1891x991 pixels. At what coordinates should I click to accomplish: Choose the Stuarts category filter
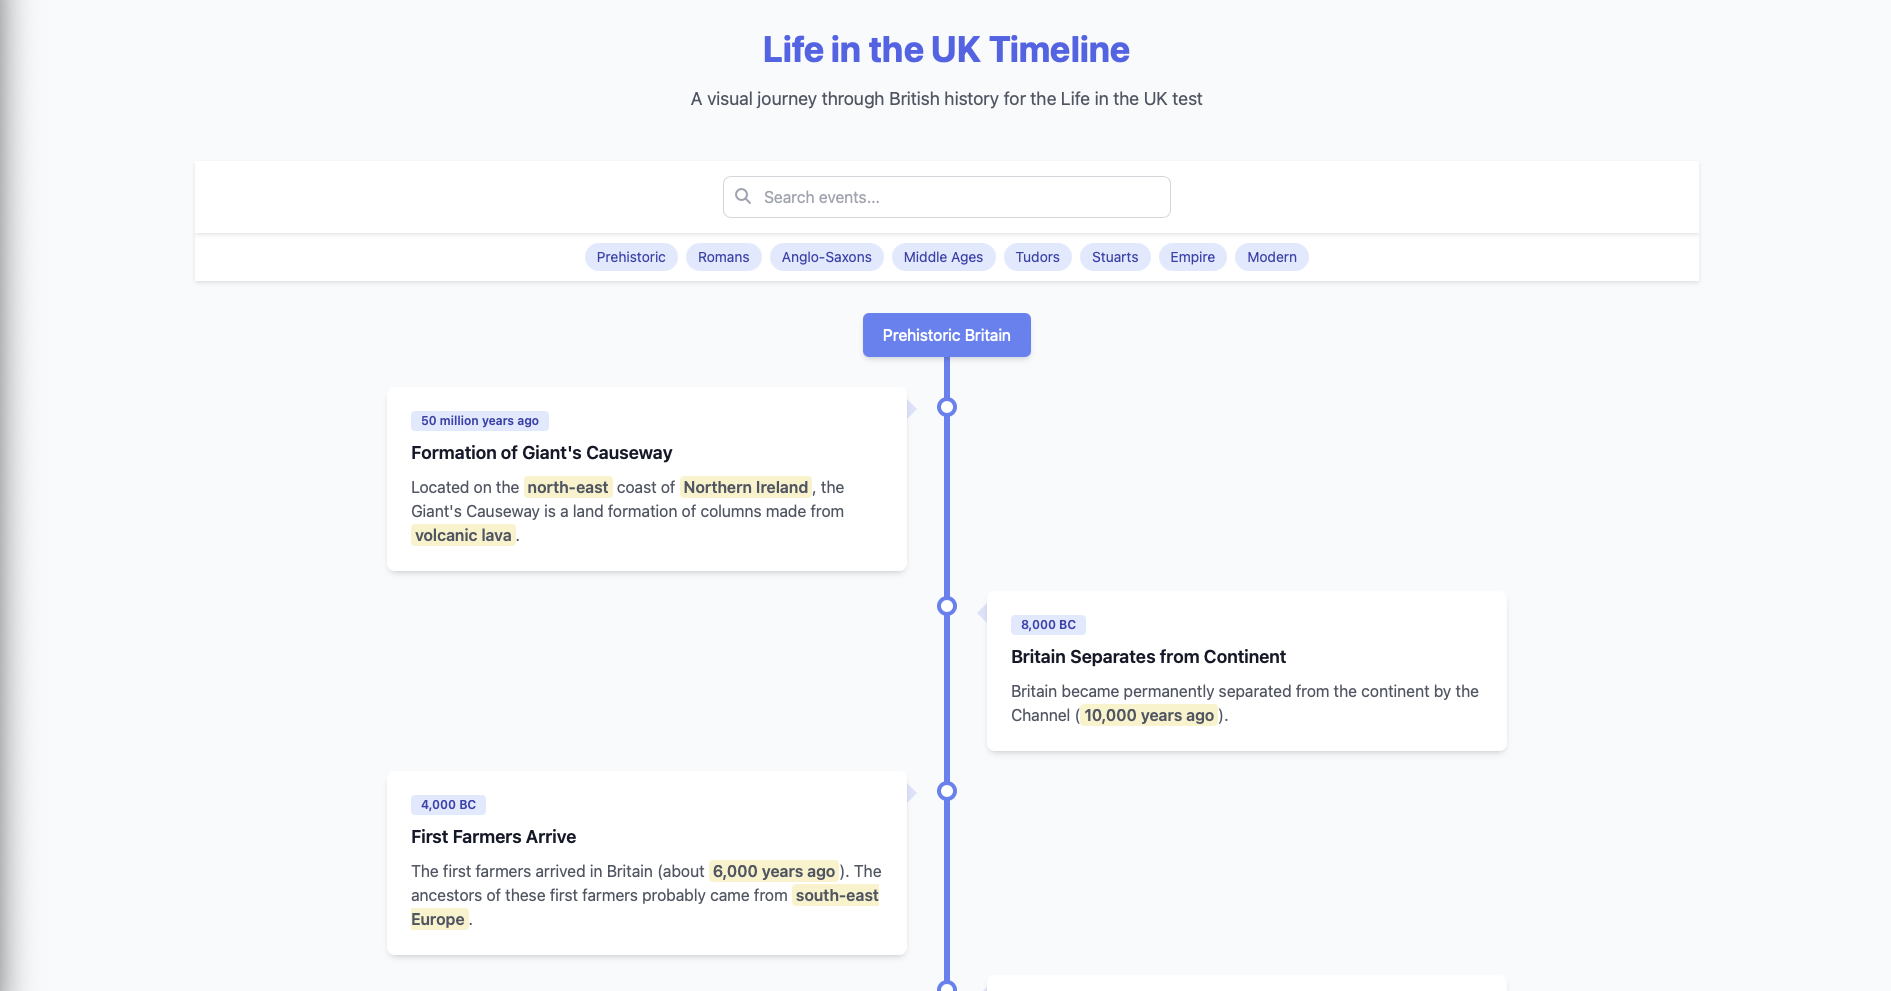pos(1114,257)
